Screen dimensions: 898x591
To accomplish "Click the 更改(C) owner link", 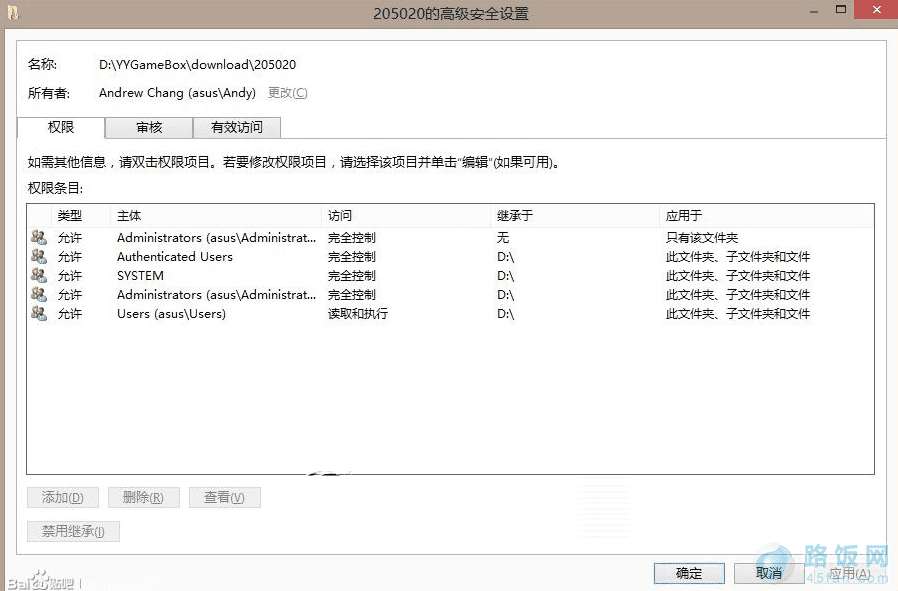I will point(287,93).
